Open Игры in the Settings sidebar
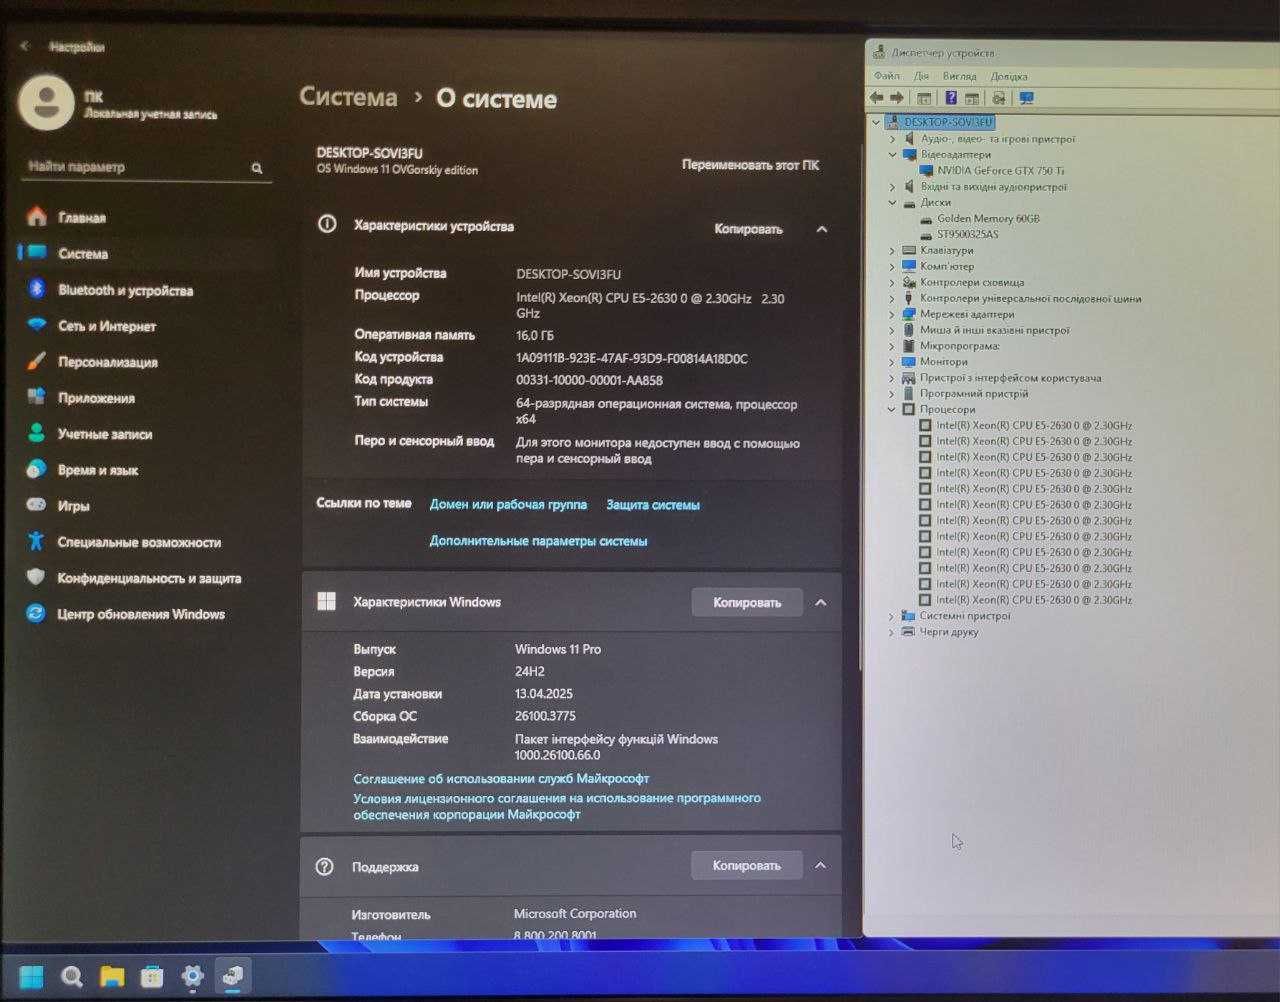 (x=73, y=506)
